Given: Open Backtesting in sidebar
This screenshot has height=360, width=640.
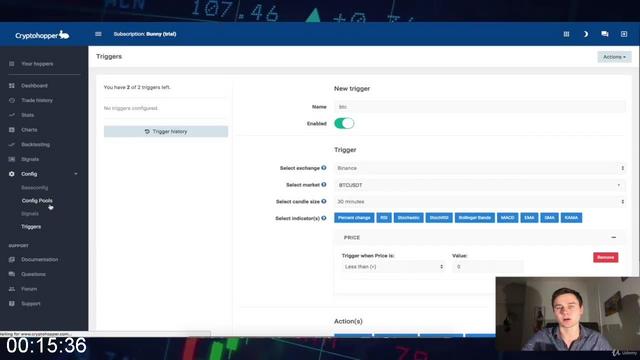Looking at the screenshot, I should 36,144.
